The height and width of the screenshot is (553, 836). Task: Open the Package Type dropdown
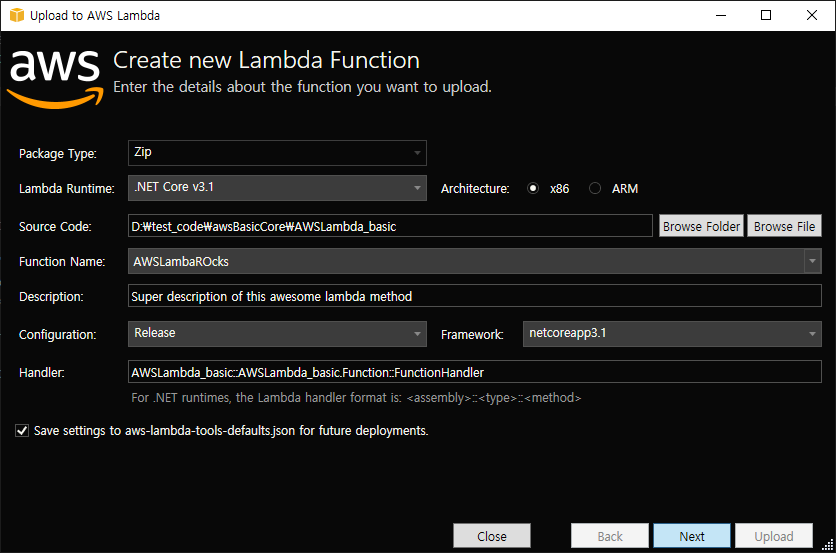(x=277, y=153)
